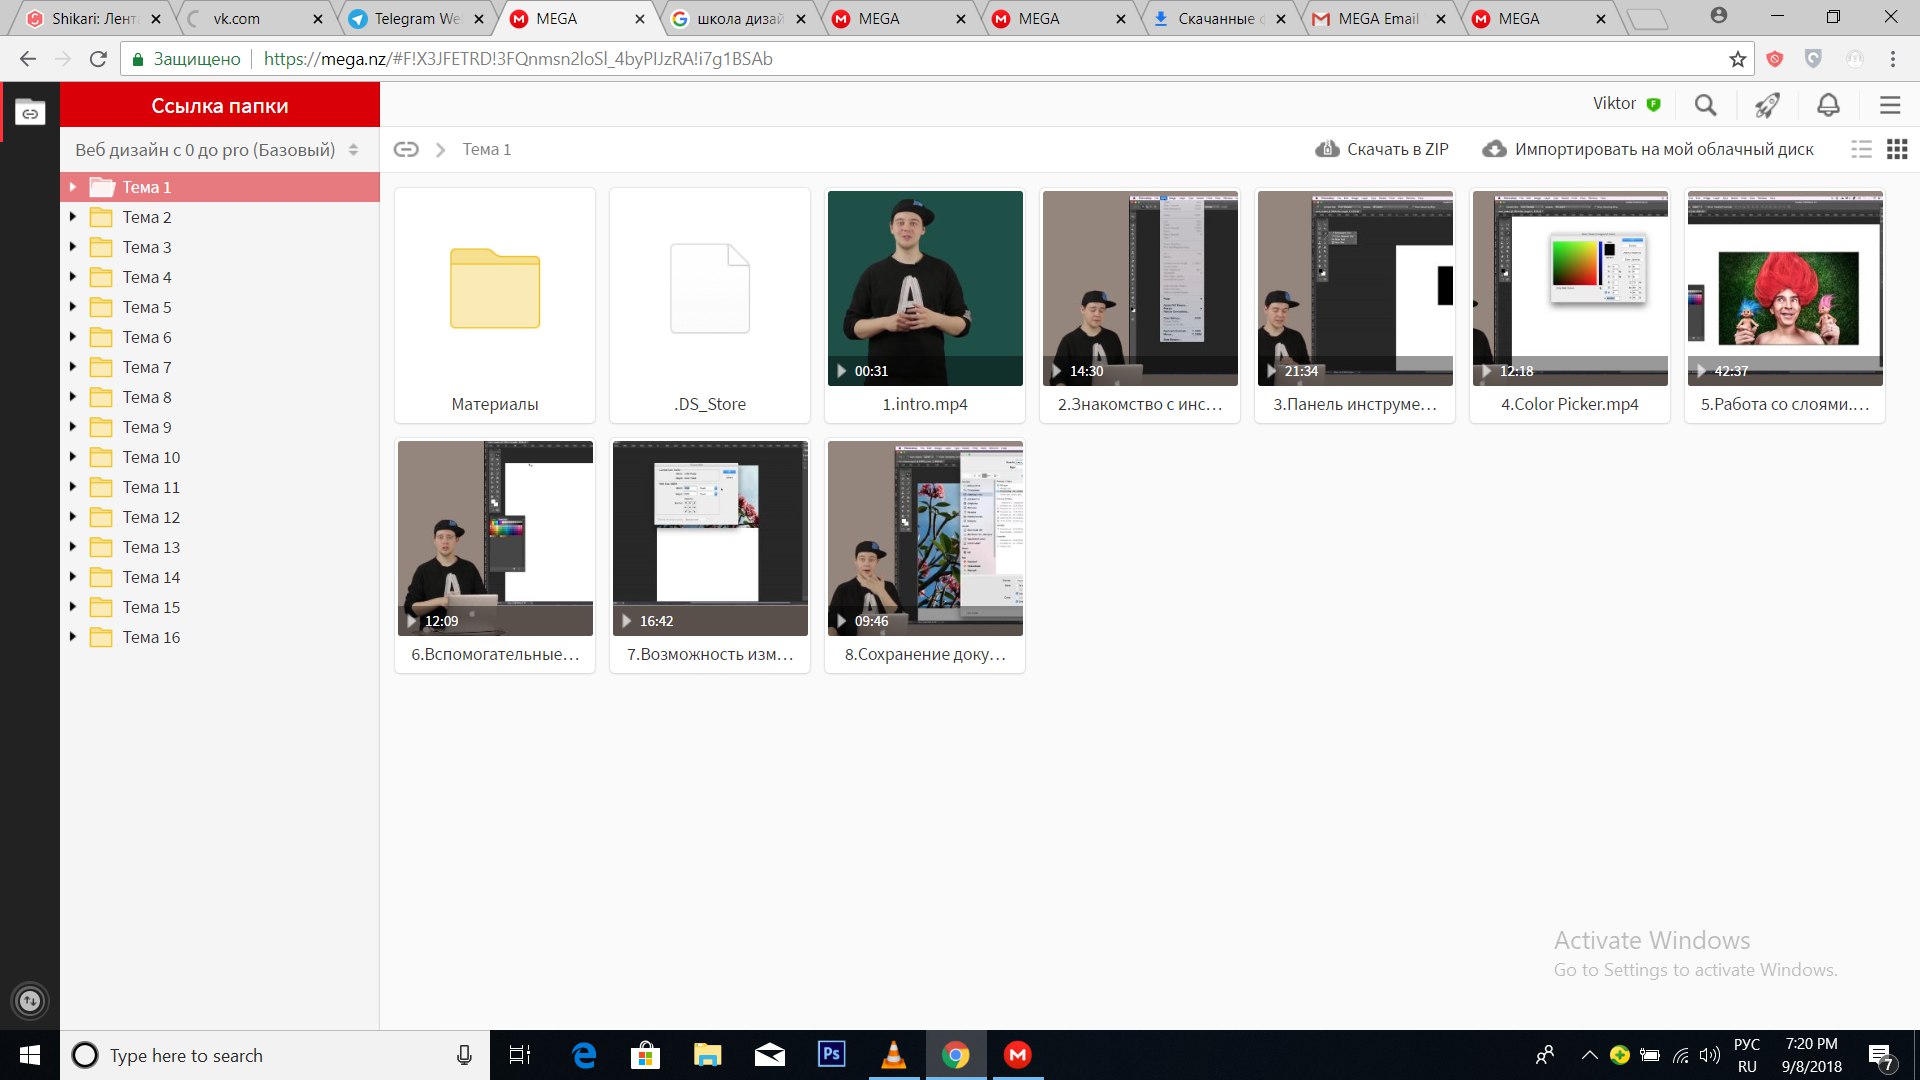Open the MEGA search magnifier icon
Viewport: 1920px width, 1080px height.
[x=1705, y=105]
